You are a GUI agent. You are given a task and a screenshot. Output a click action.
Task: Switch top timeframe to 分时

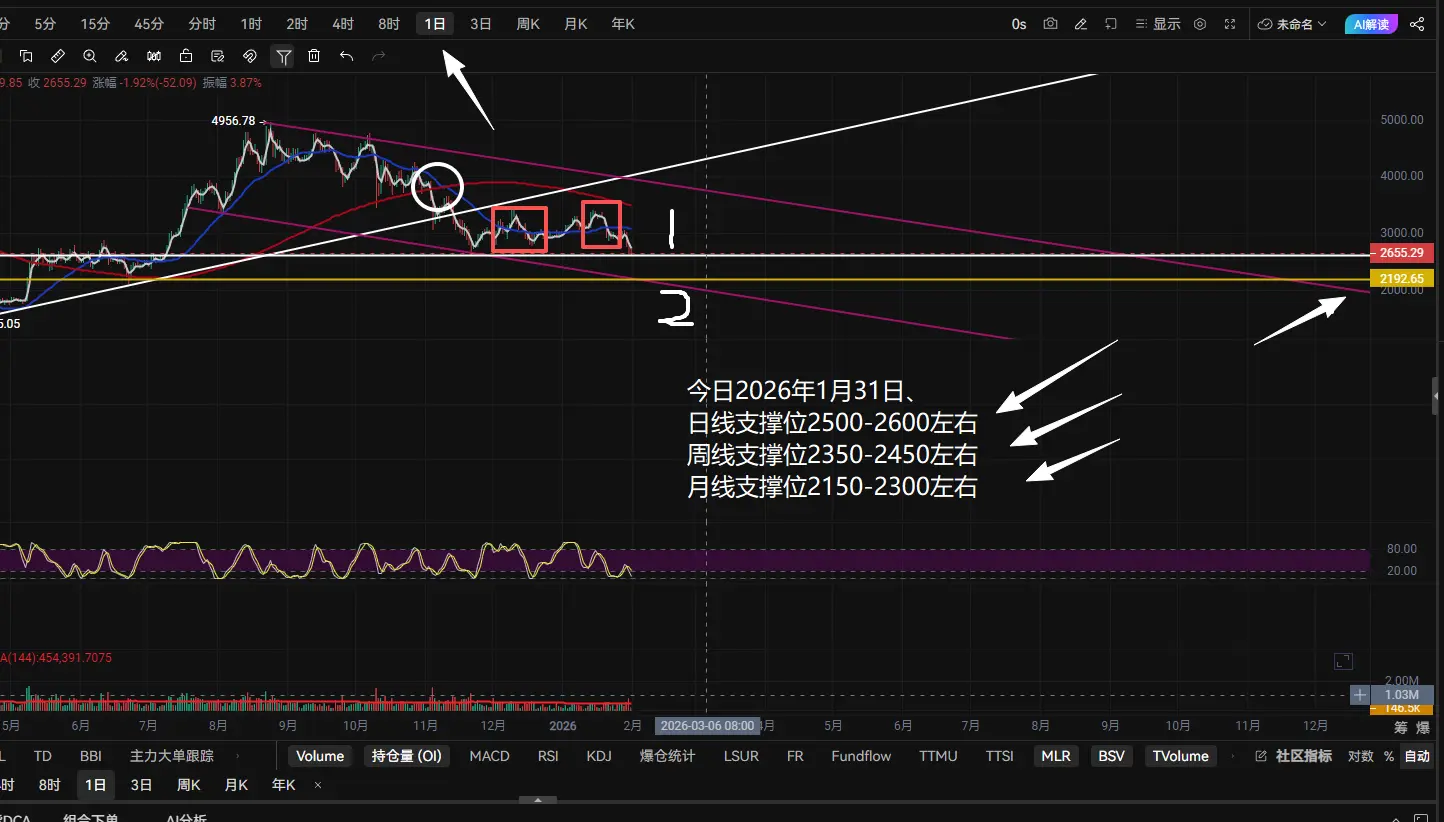click(201, 24)
